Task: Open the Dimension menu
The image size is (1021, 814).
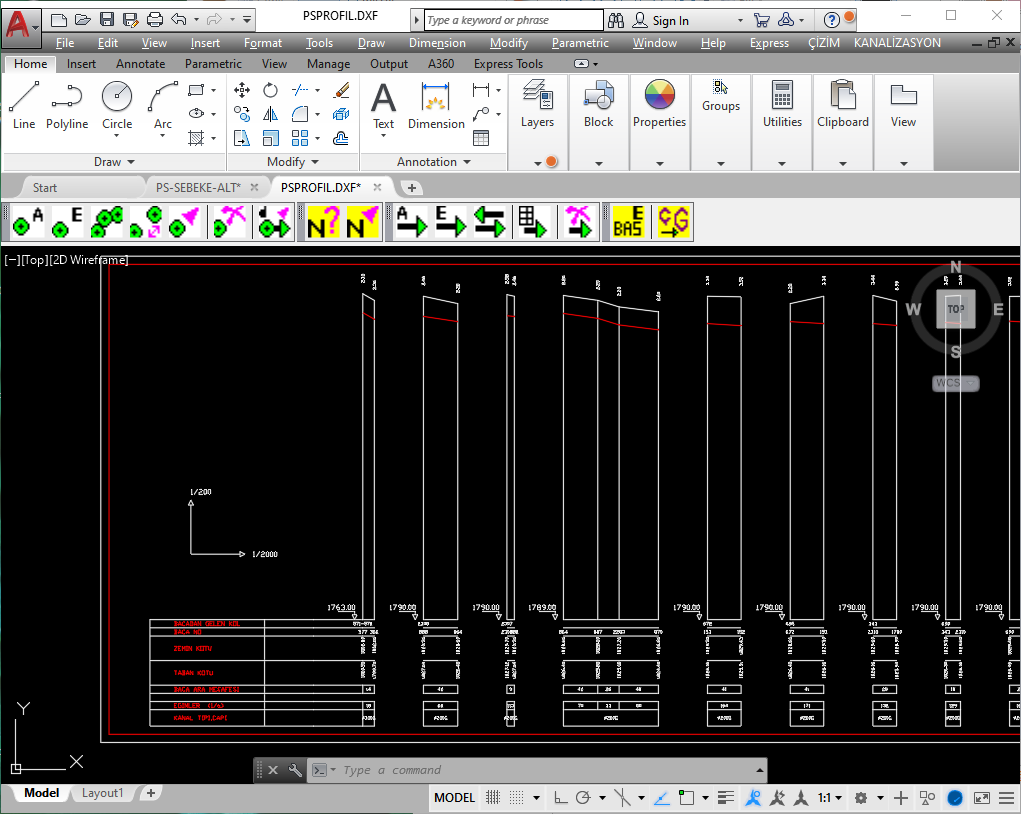Action: tap(437, 43)
